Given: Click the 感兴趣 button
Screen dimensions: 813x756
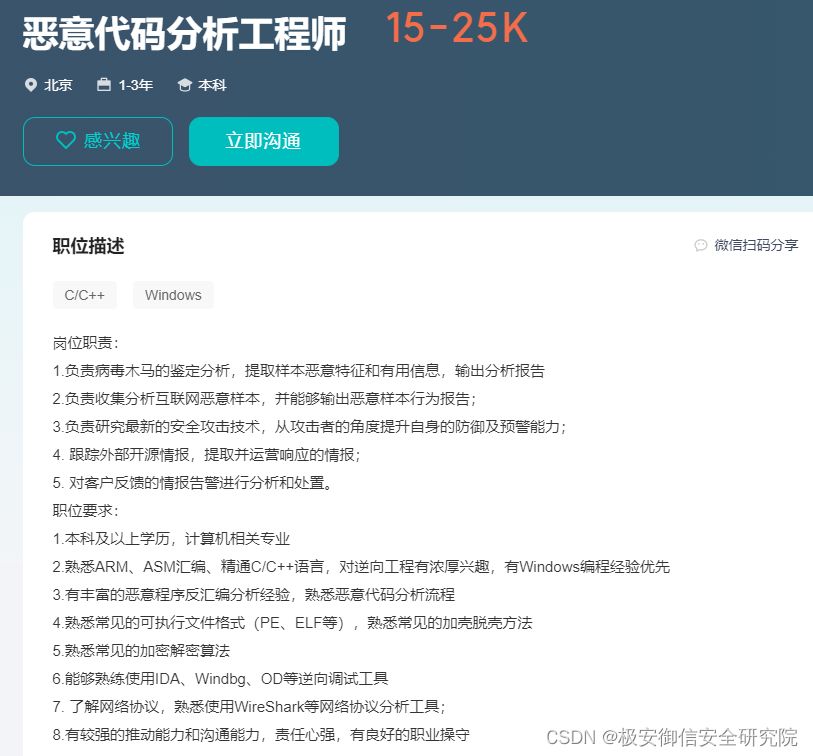Looking at the screenshot, I should [x=97, y=141].
